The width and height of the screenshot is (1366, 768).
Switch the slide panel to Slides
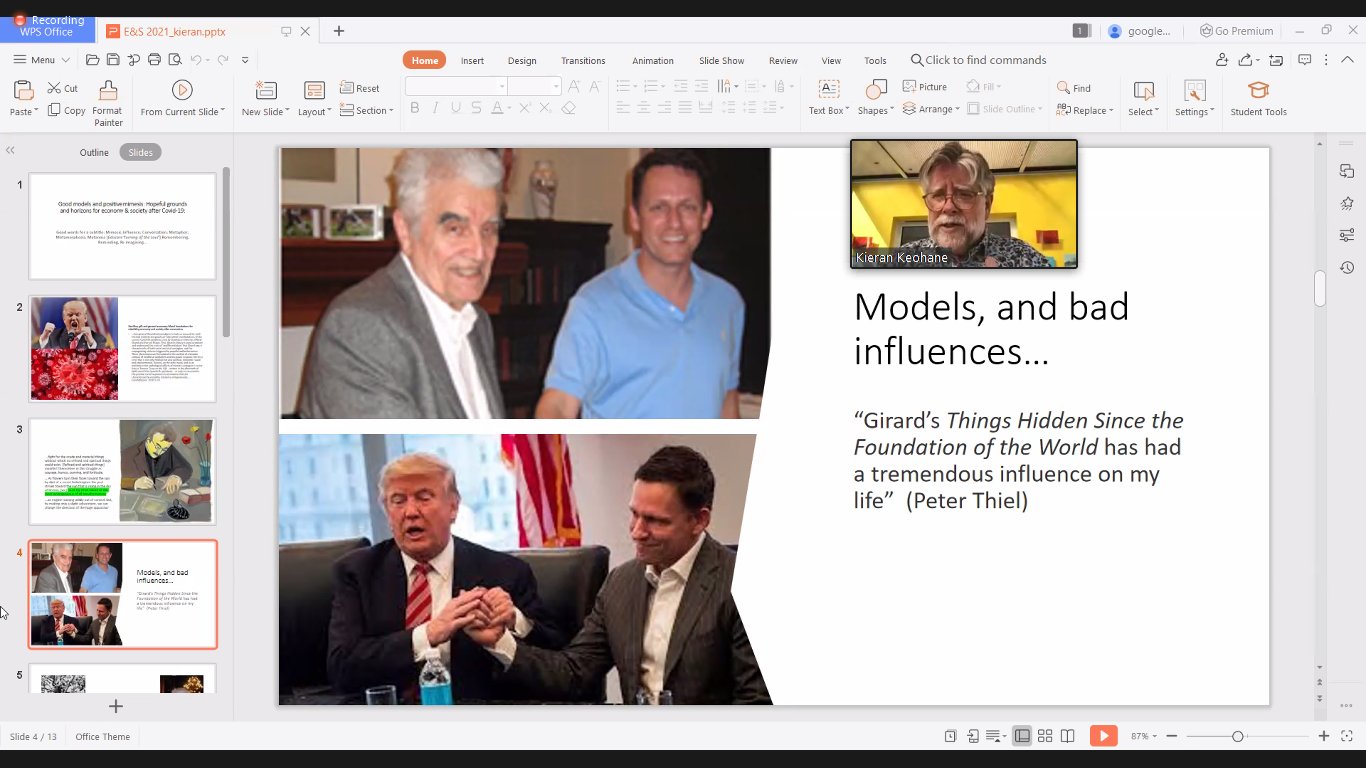[141, 152]
